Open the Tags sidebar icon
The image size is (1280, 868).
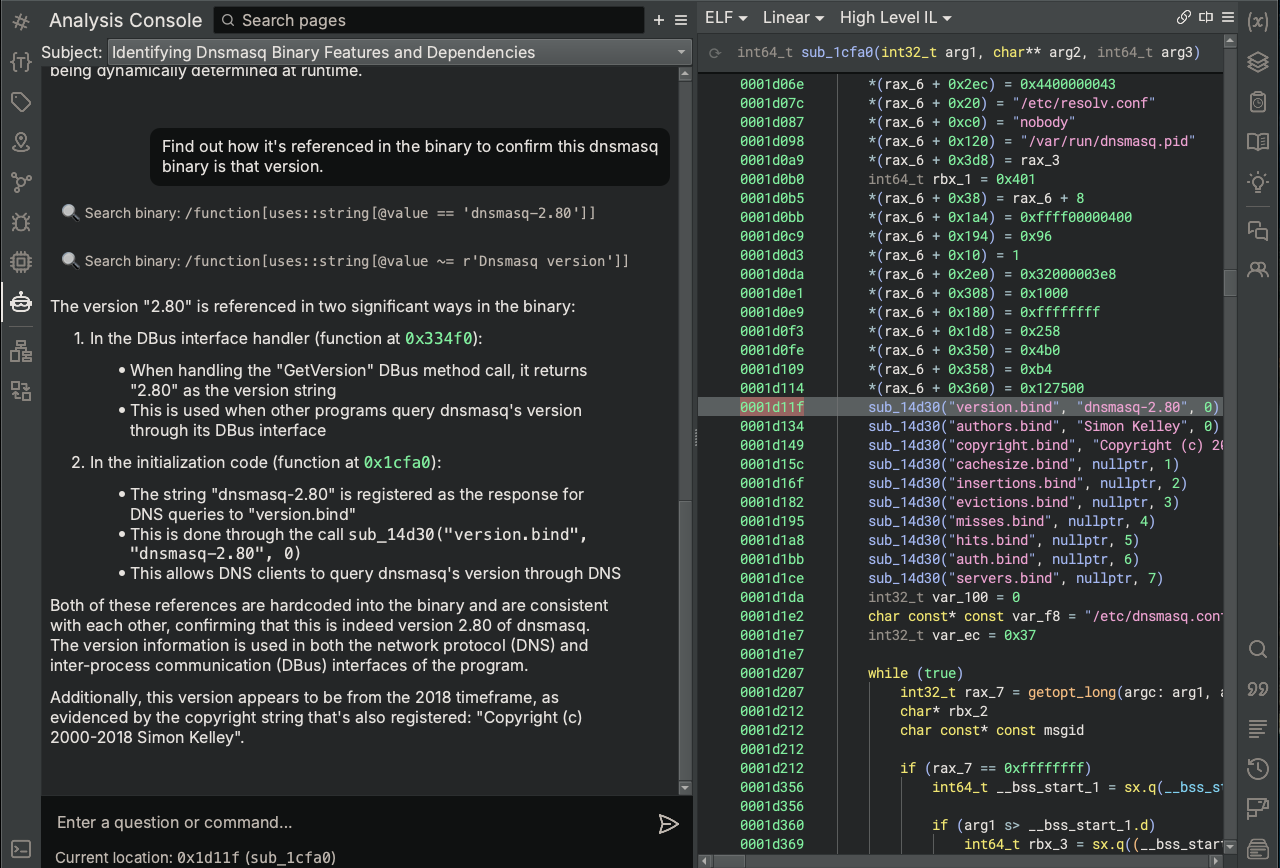click(x=20, y=102)
